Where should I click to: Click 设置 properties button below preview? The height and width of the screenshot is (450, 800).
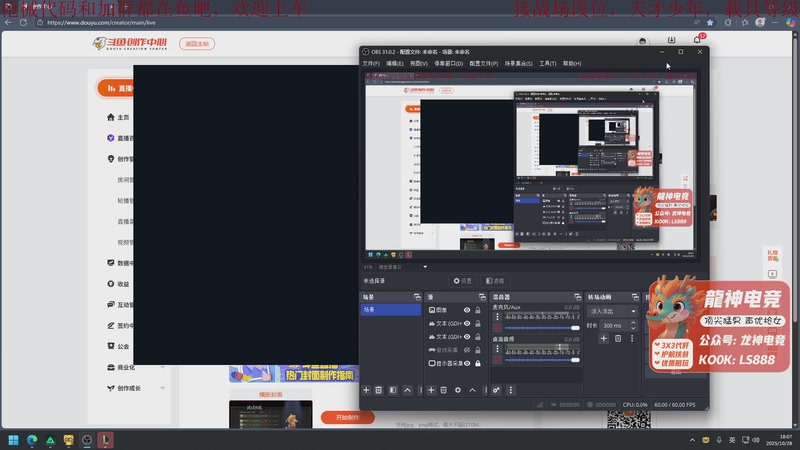[x=462, y=281]
